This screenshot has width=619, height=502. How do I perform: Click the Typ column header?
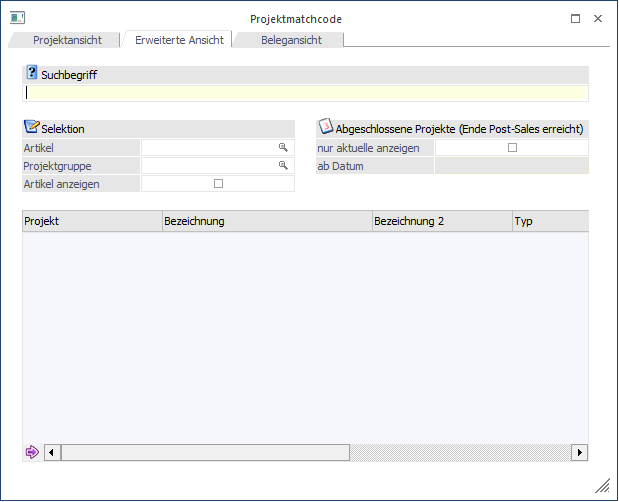(549, 221)
